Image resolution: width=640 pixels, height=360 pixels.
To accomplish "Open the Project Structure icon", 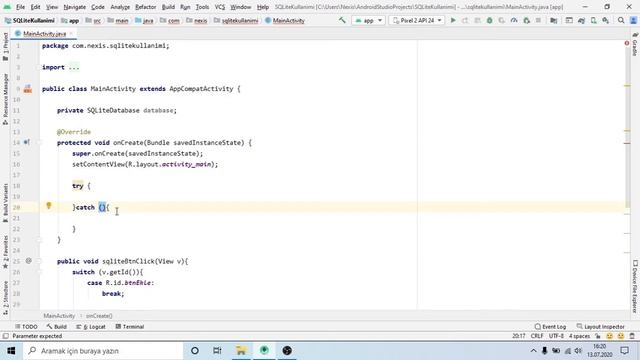I will 553,20.
